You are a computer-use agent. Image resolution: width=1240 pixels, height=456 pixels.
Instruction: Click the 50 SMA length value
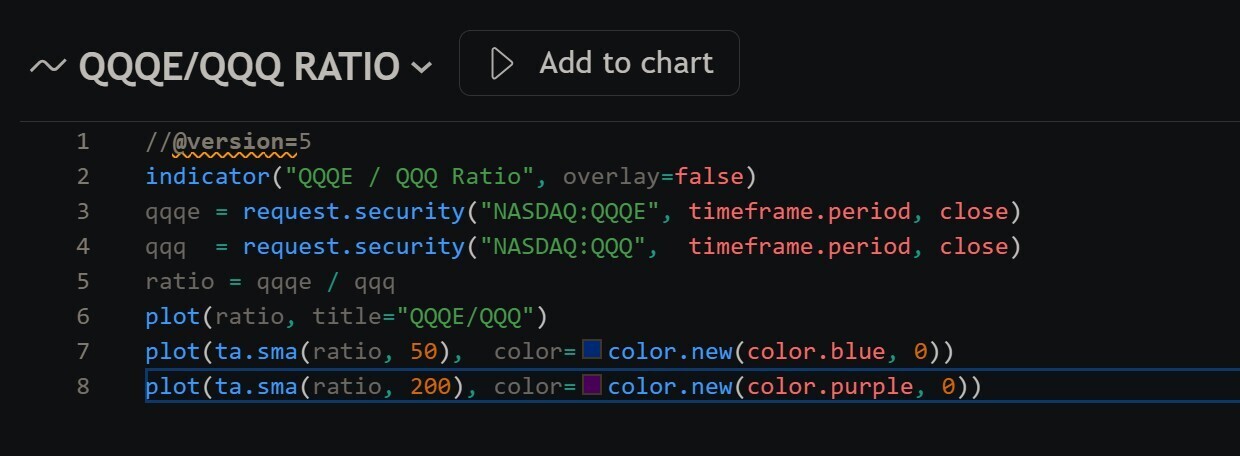[x=422, y=351]
